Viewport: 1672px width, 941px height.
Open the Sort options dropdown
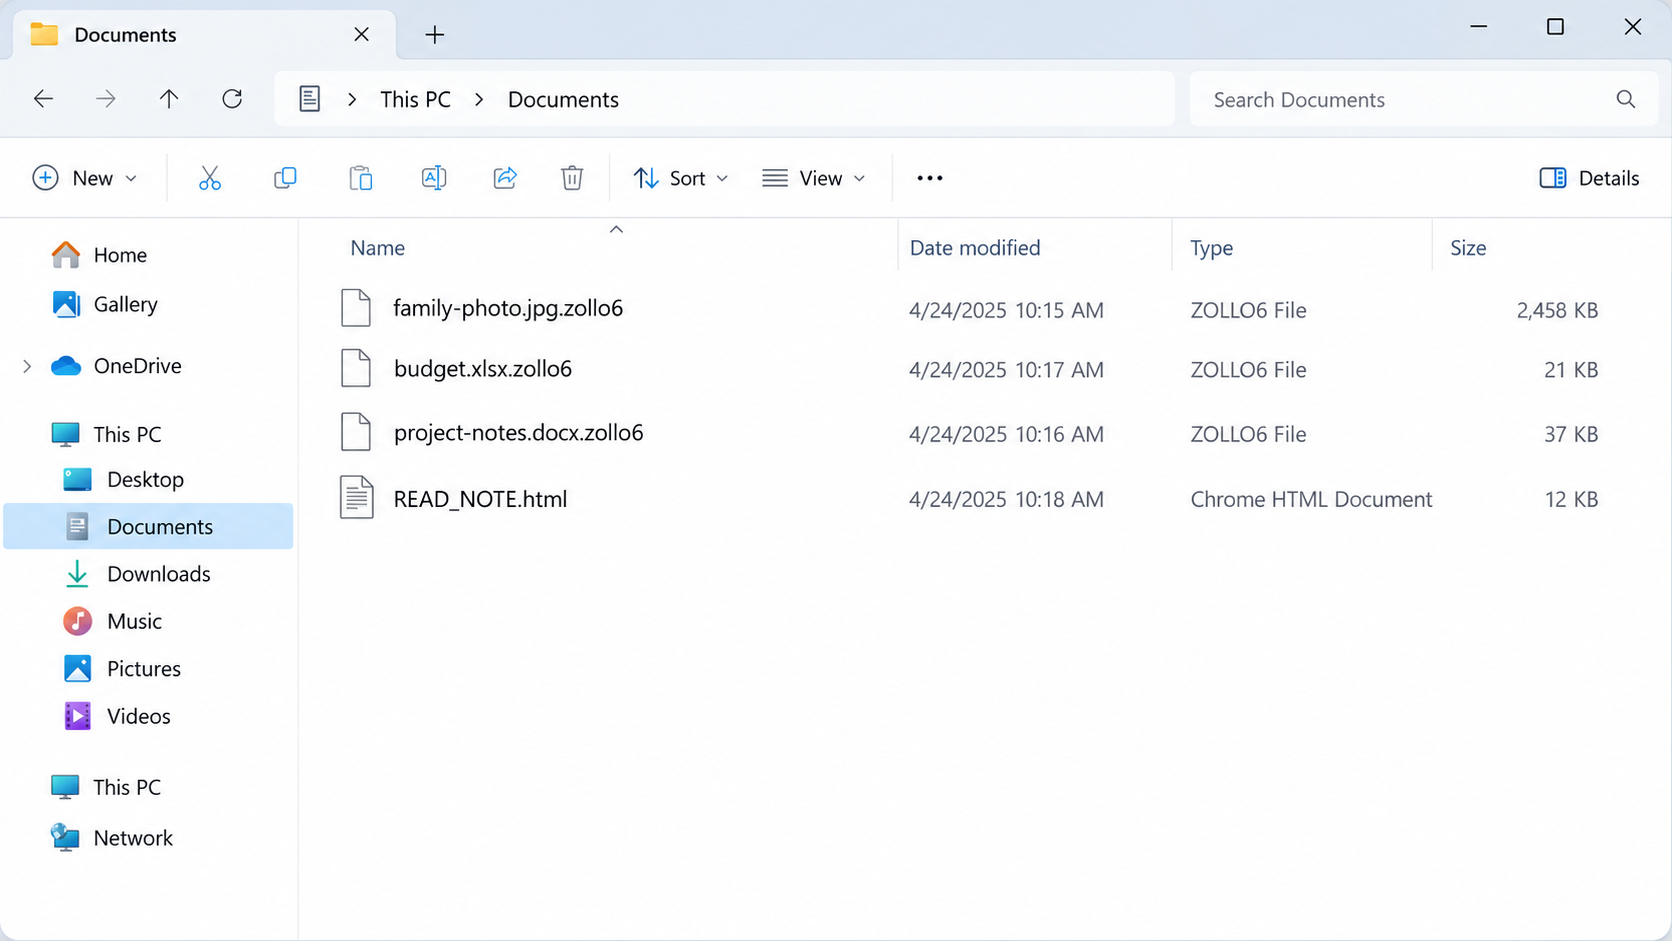coord(681,178)
